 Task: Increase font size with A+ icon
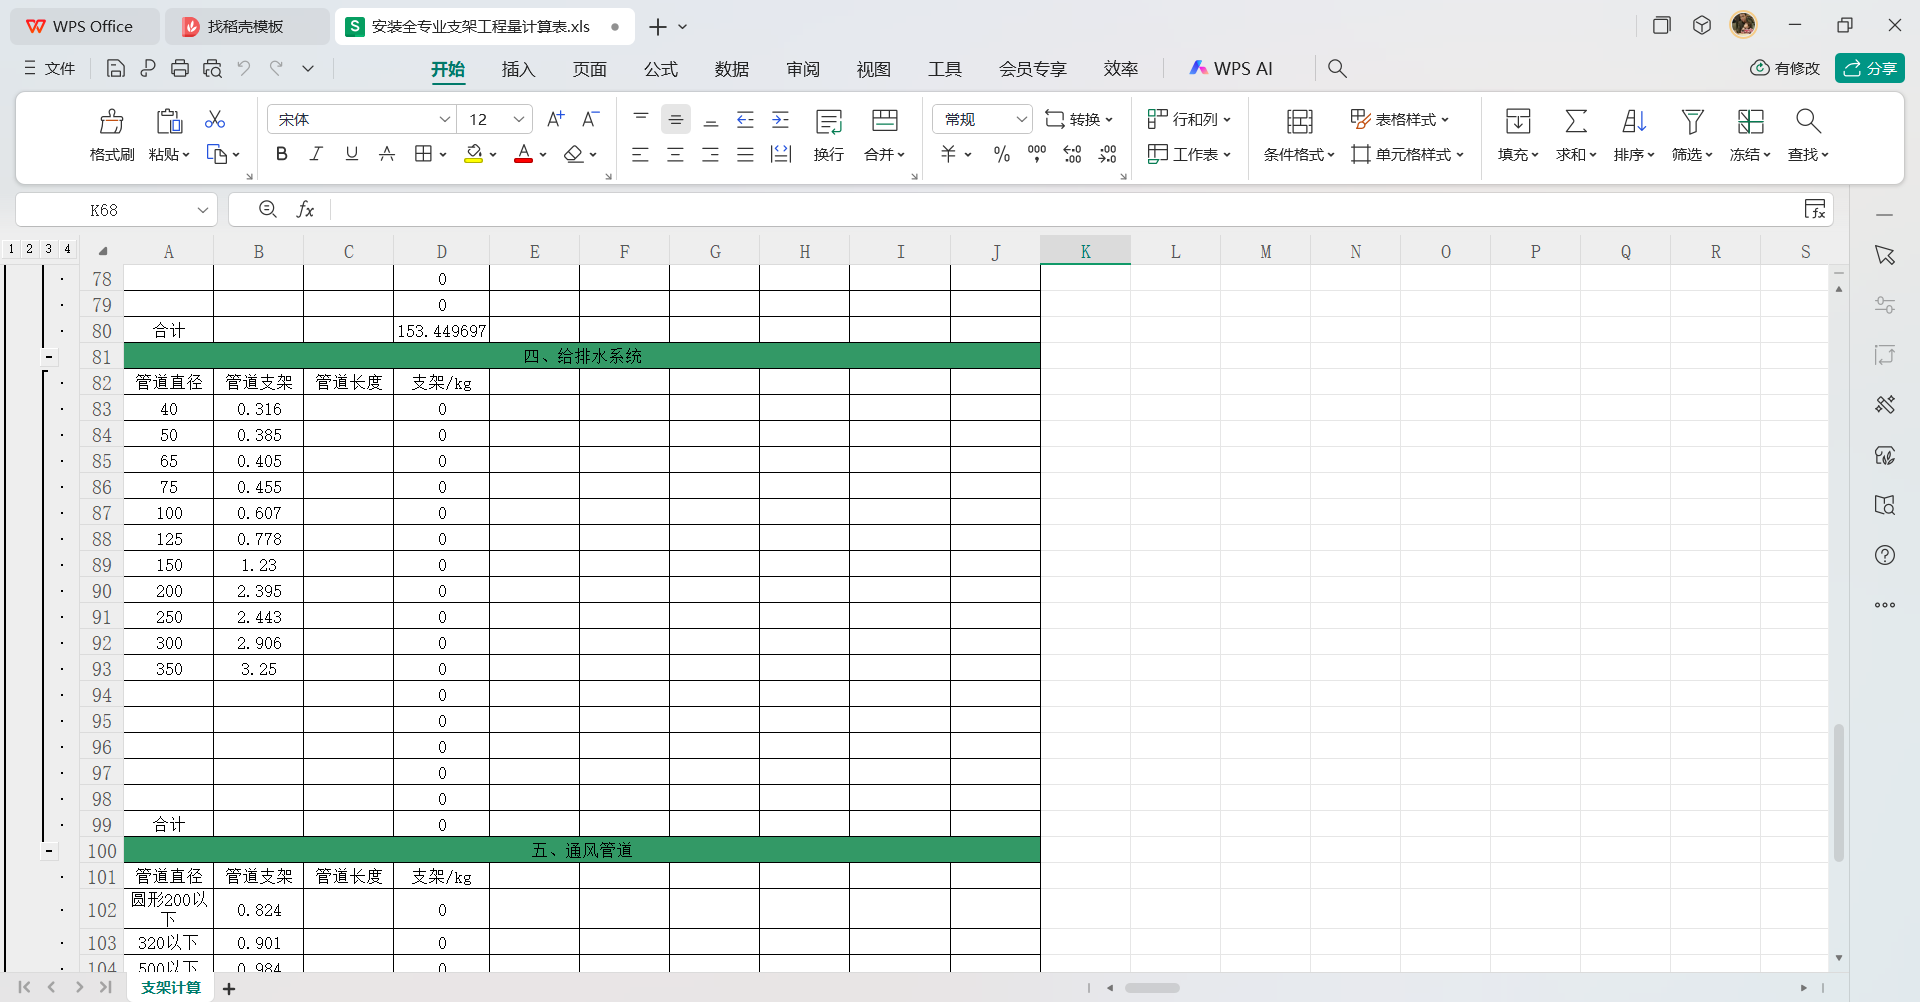[556, 119]
